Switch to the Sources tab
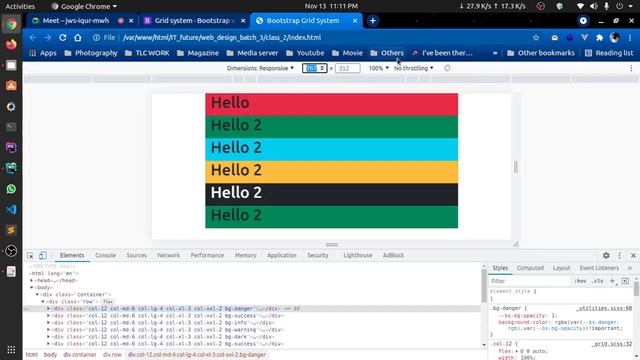The image size is (640, 360). tap(136, 256)
